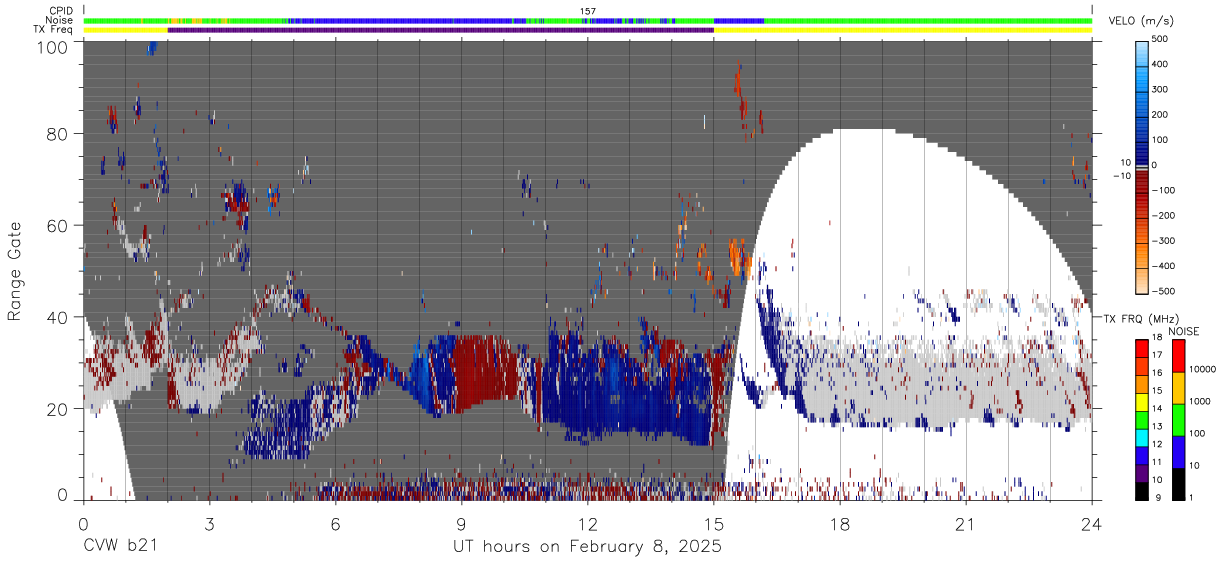Click the UT hours on February 8, 2025 title
Image resolution: width=1228 pixels, height=567 pixels.
tap(588, 547)
